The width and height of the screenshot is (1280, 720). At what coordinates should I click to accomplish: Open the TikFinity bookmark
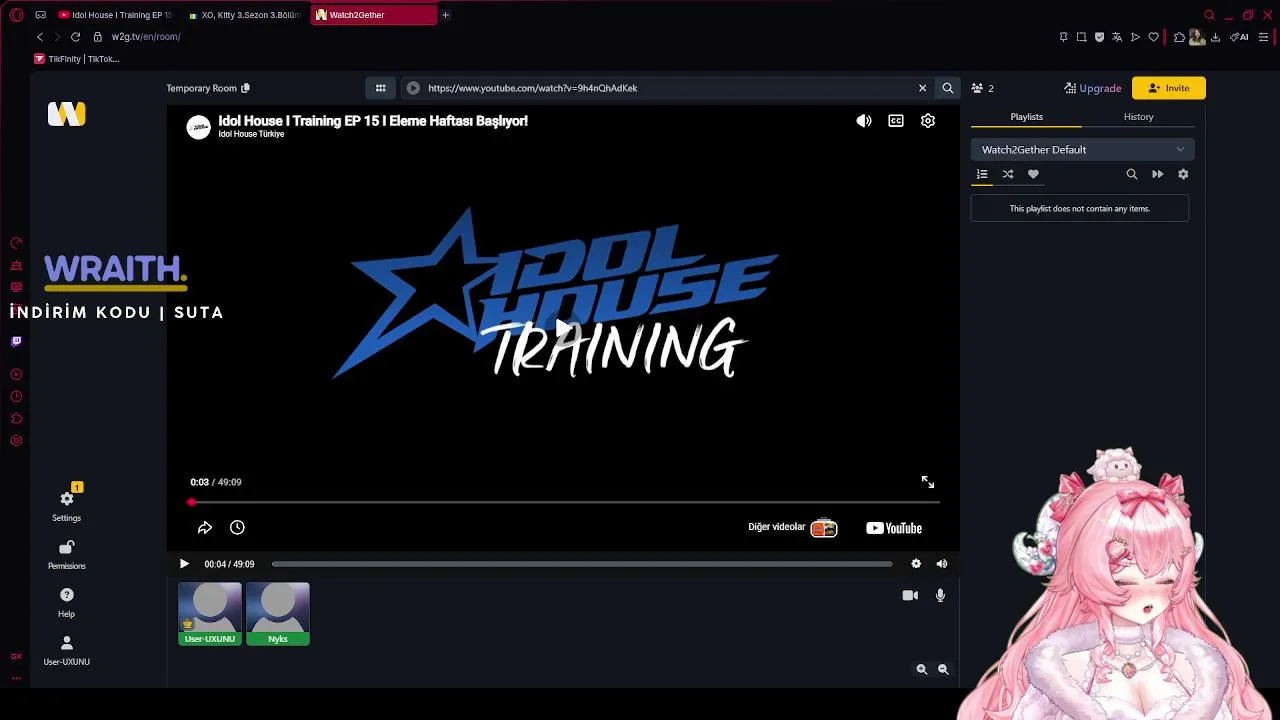[x=77, y=59]
